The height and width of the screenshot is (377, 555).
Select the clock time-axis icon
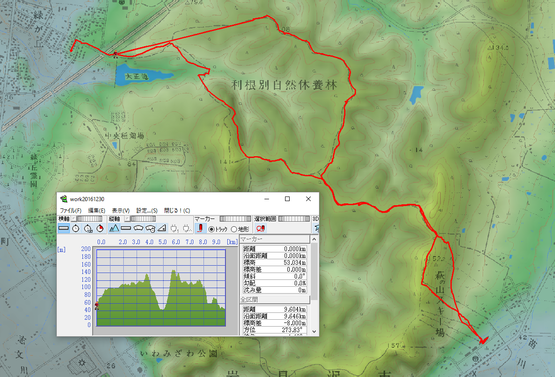(x=76, y=229)
